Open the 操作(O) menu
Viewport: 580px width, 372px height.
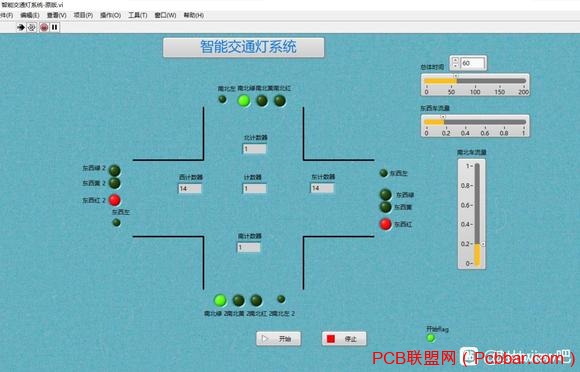[x=110, y=15]
